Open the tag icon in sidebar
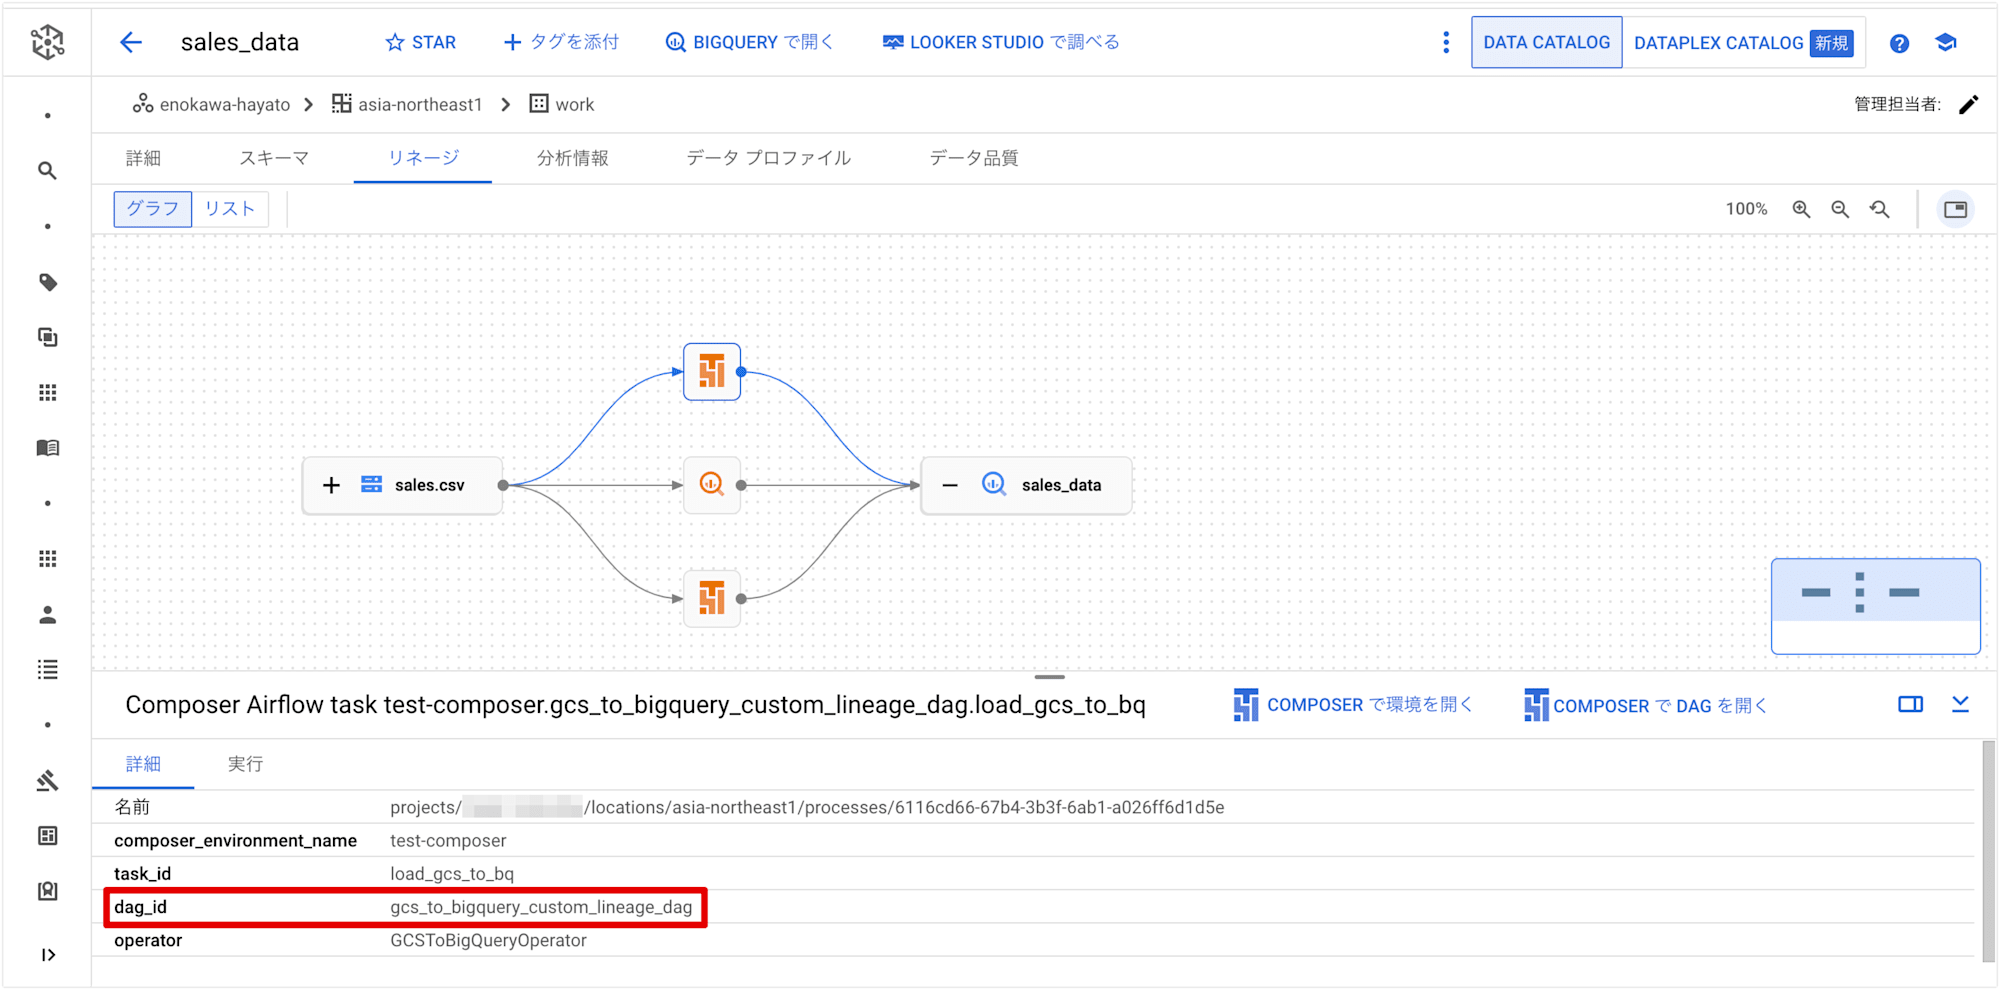The image size is (2000, 990). point(47,282)
